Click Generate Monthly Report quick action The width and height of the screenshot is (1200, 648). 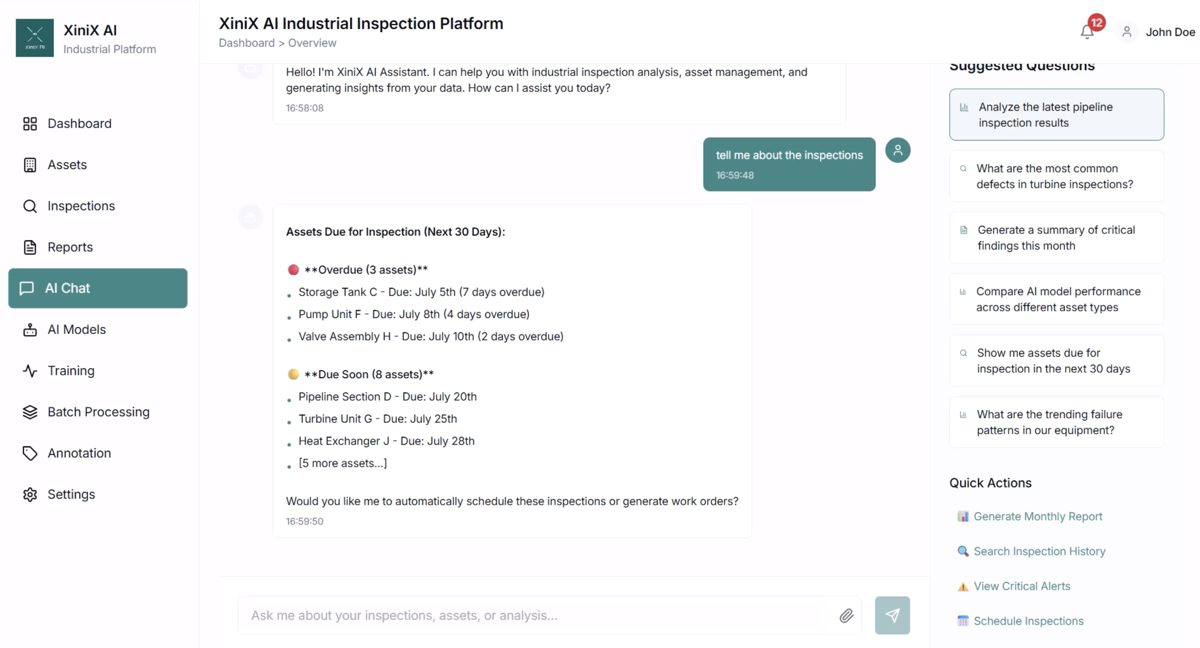(x=1036, y=516)
